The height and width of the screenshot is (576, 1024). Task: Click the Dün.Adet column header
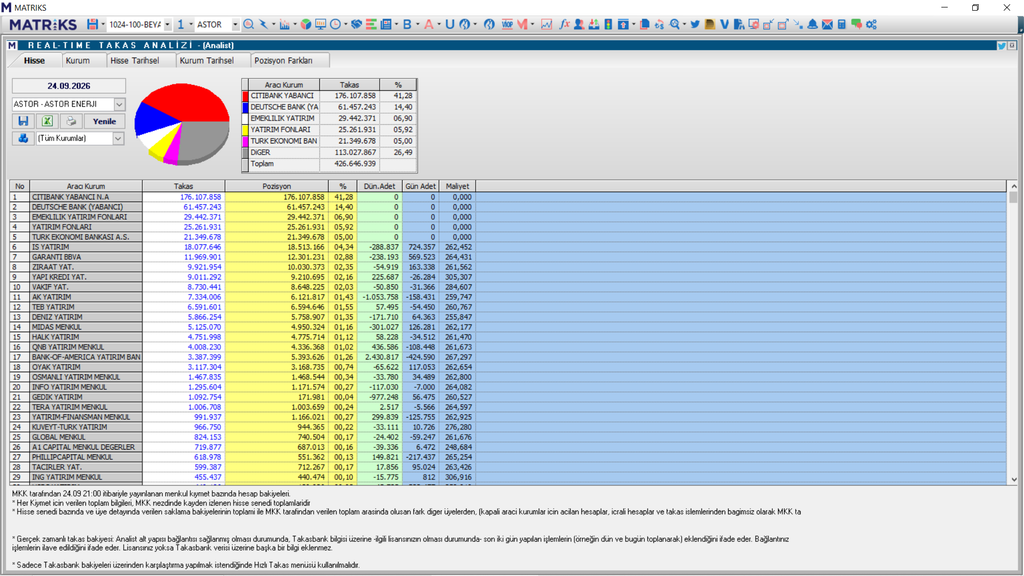coord(379,186)
